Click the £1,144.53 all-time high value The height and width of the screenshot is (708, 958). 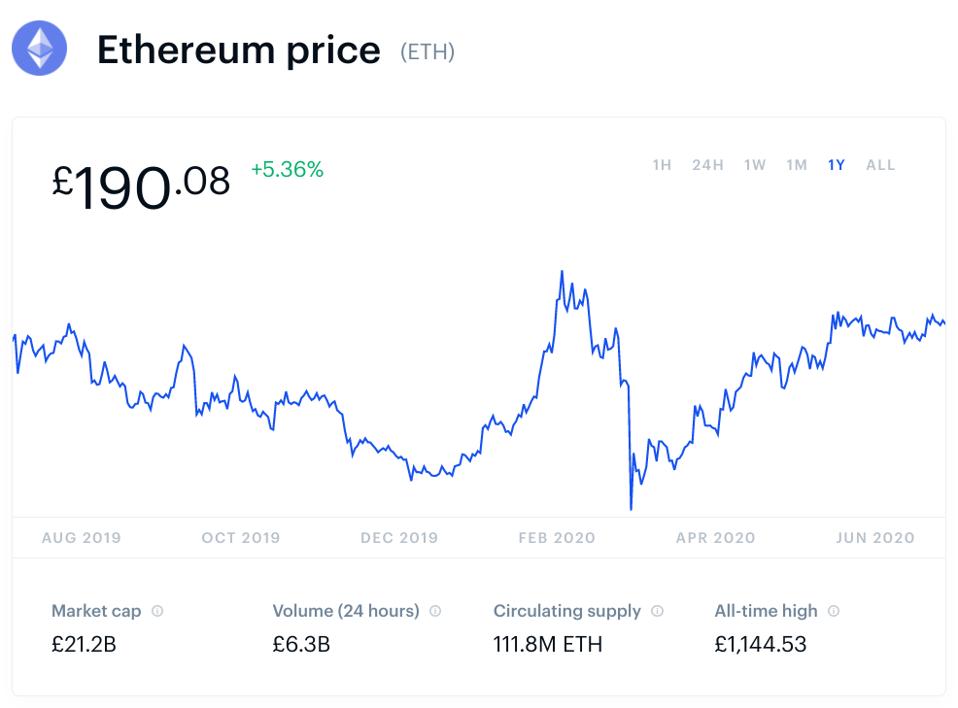click(x=760, y=644)
